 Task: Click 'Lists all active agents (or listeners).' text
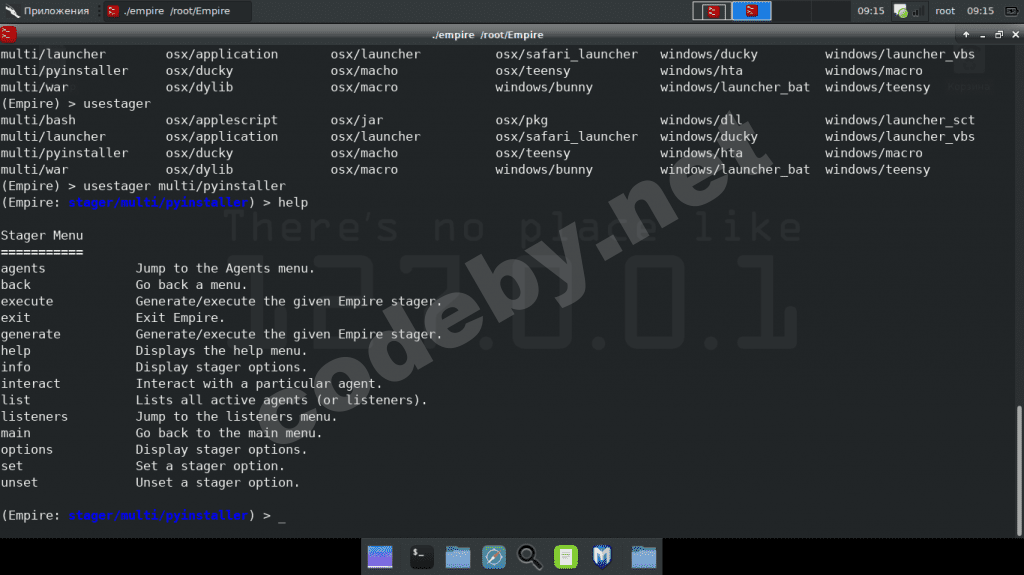281,400
